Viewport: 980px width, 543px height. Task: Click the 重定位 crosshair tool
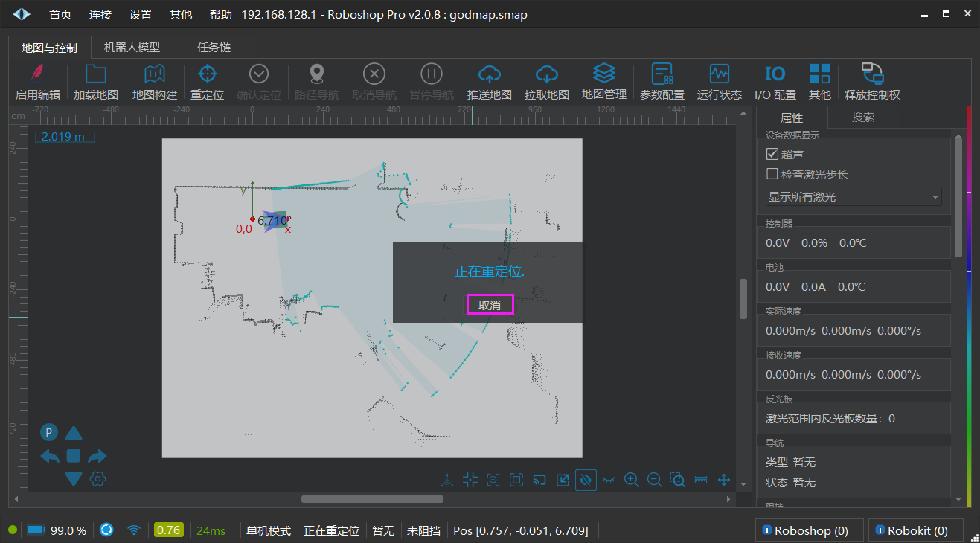pyautogui.click(x=208, y=74)
